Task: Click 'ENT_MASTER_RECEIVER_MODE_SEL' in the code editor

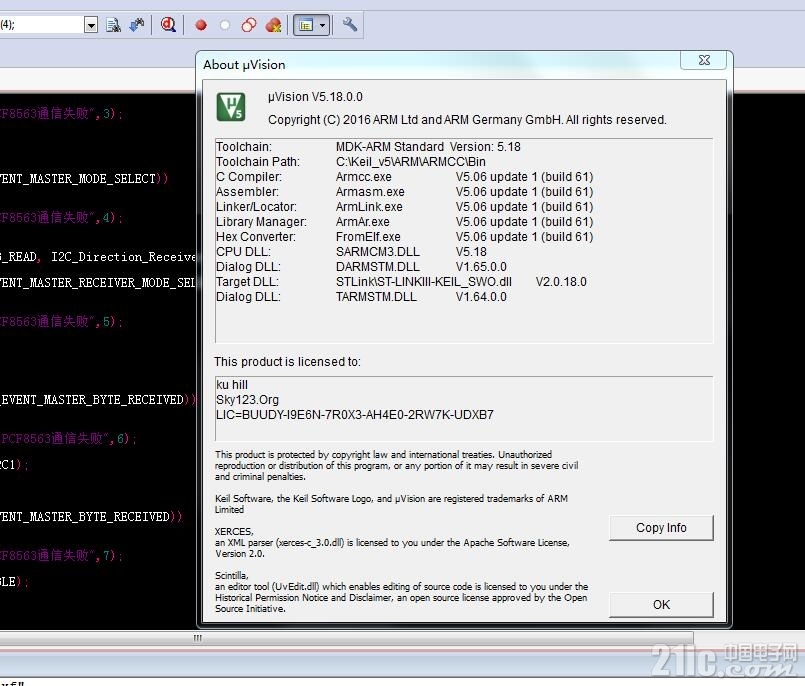Action: 98,283
